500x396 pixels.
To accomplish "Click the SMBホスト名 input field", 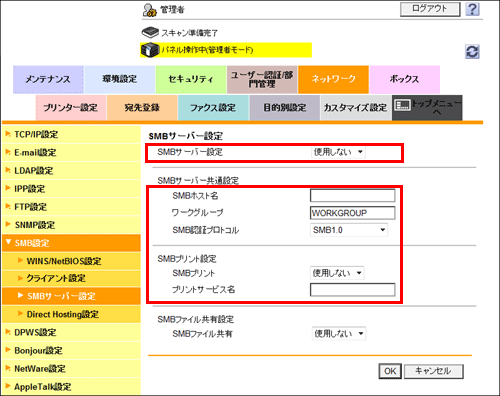I will [353, 196].
